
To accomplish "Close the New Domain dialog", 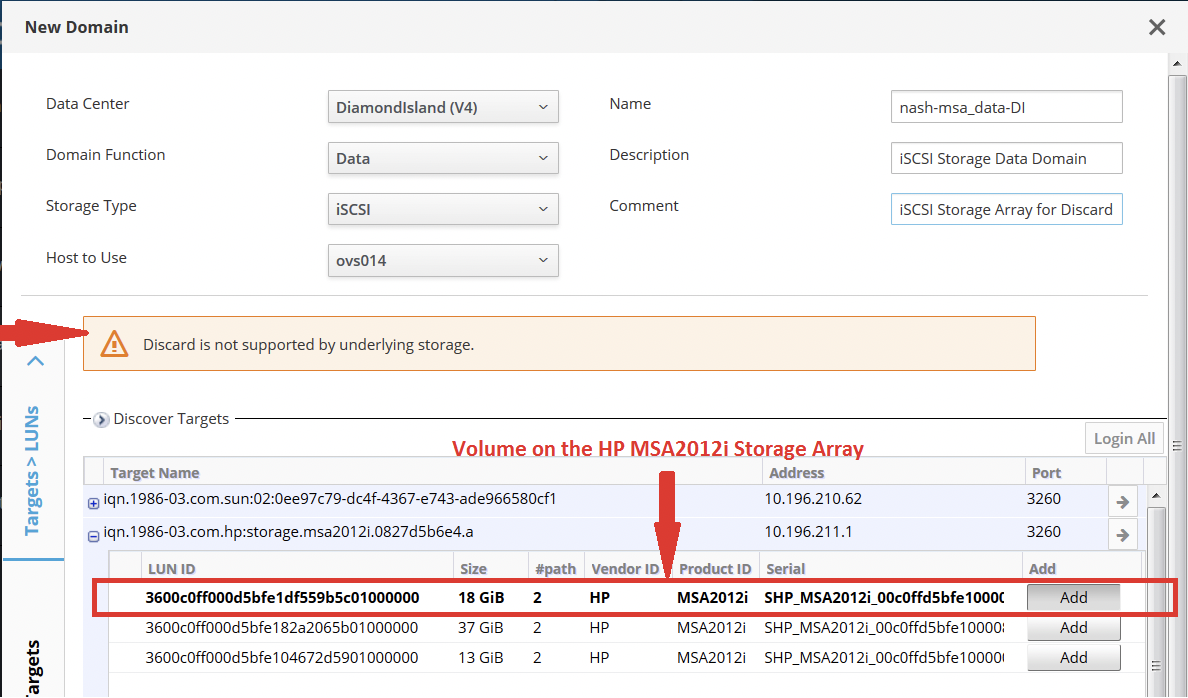I will click(x=1157, y=28).
